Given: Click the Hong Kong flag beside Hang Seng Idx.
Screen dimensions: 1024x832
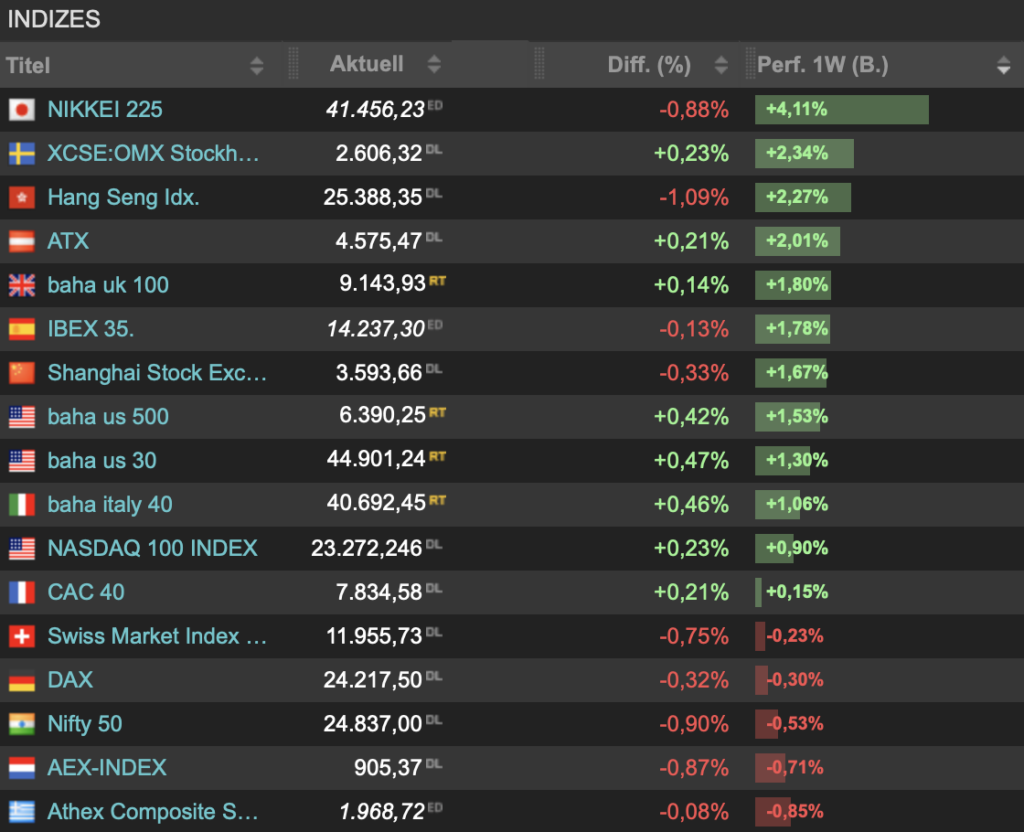Looking at the screenshot, I should click(22, 197).
